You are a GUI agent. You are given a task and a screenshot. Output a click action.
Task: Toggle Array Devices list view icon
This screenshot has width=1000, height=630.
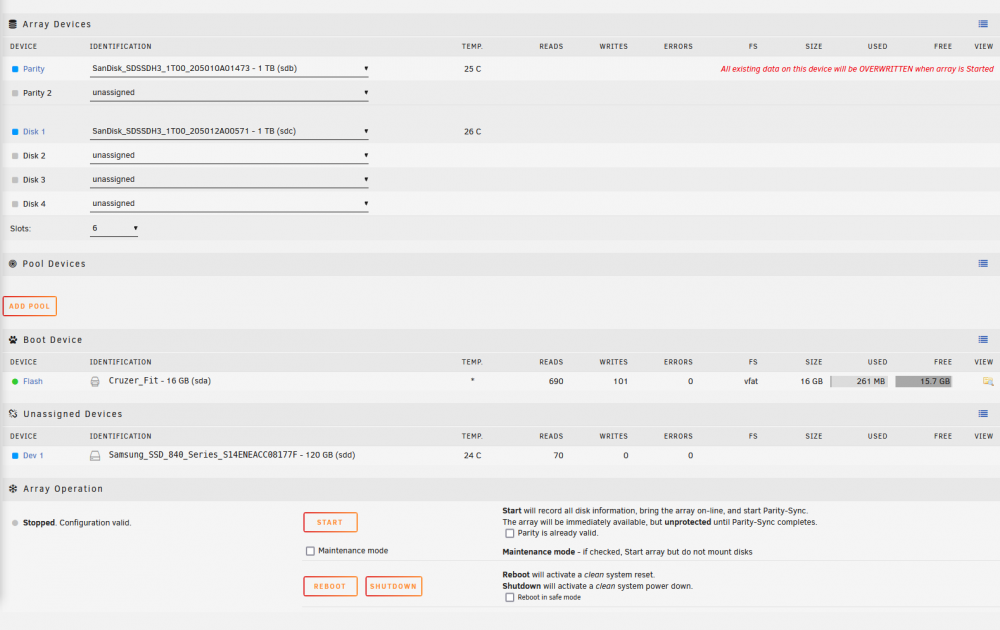coord(983,24)
